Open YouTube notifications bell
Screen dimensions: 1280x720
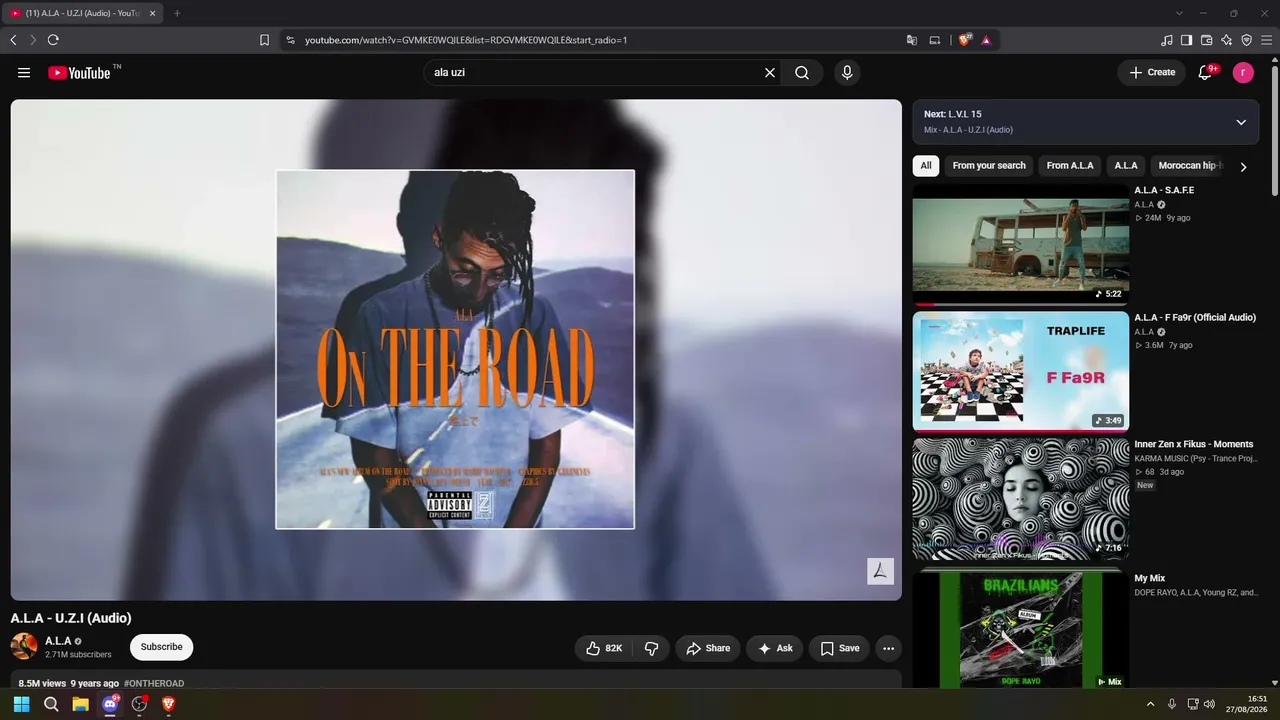1205,73
